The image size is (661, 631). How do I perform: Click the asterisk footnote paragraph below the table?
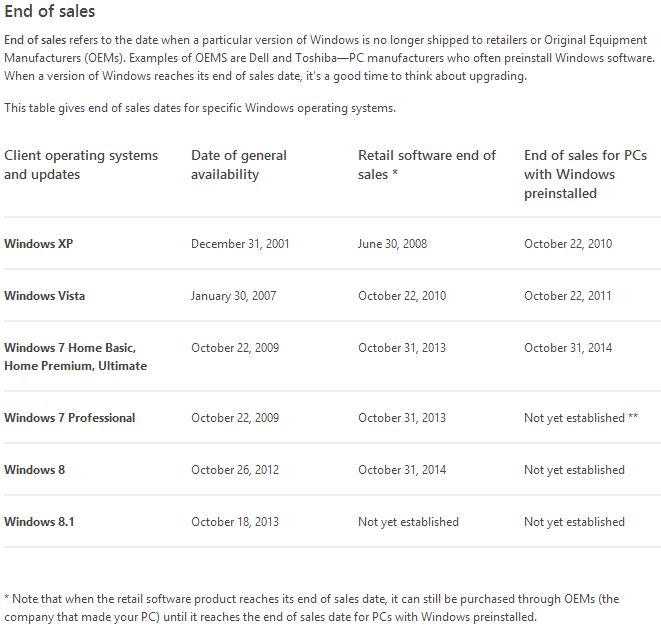[311, 608]
